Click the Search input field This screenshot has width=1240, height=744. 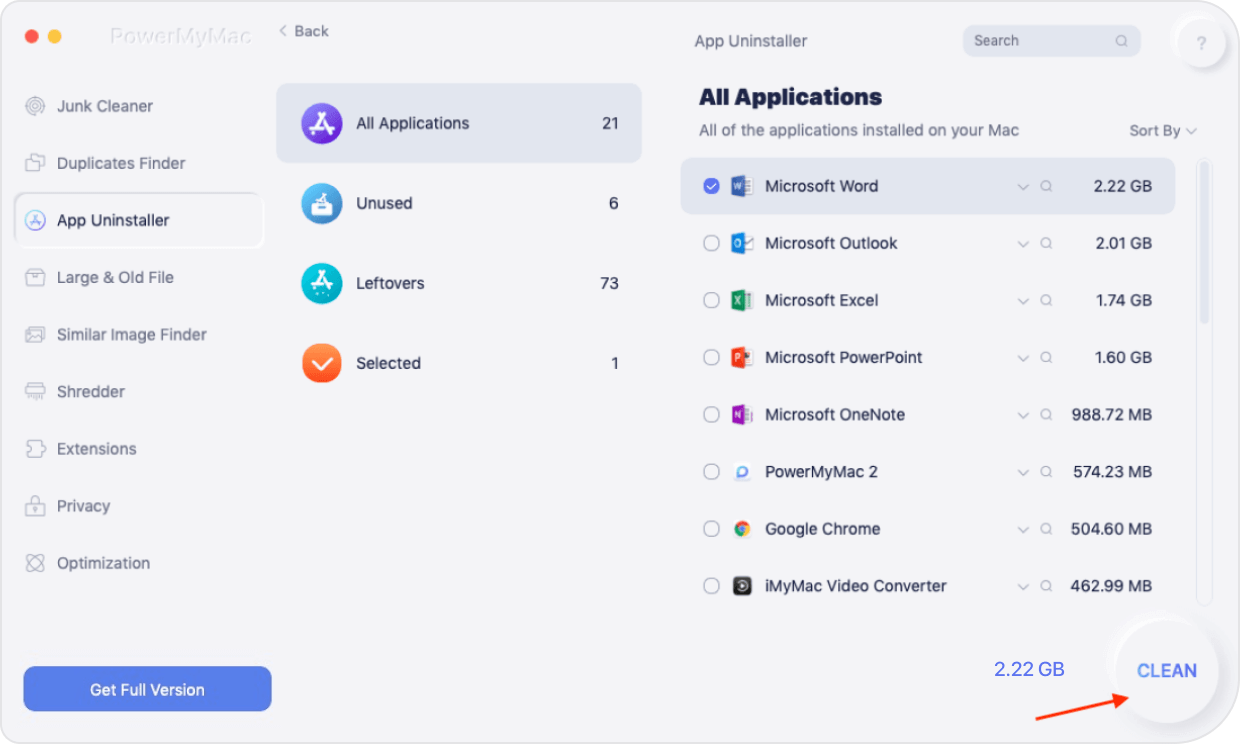(x=1040, y=41)
